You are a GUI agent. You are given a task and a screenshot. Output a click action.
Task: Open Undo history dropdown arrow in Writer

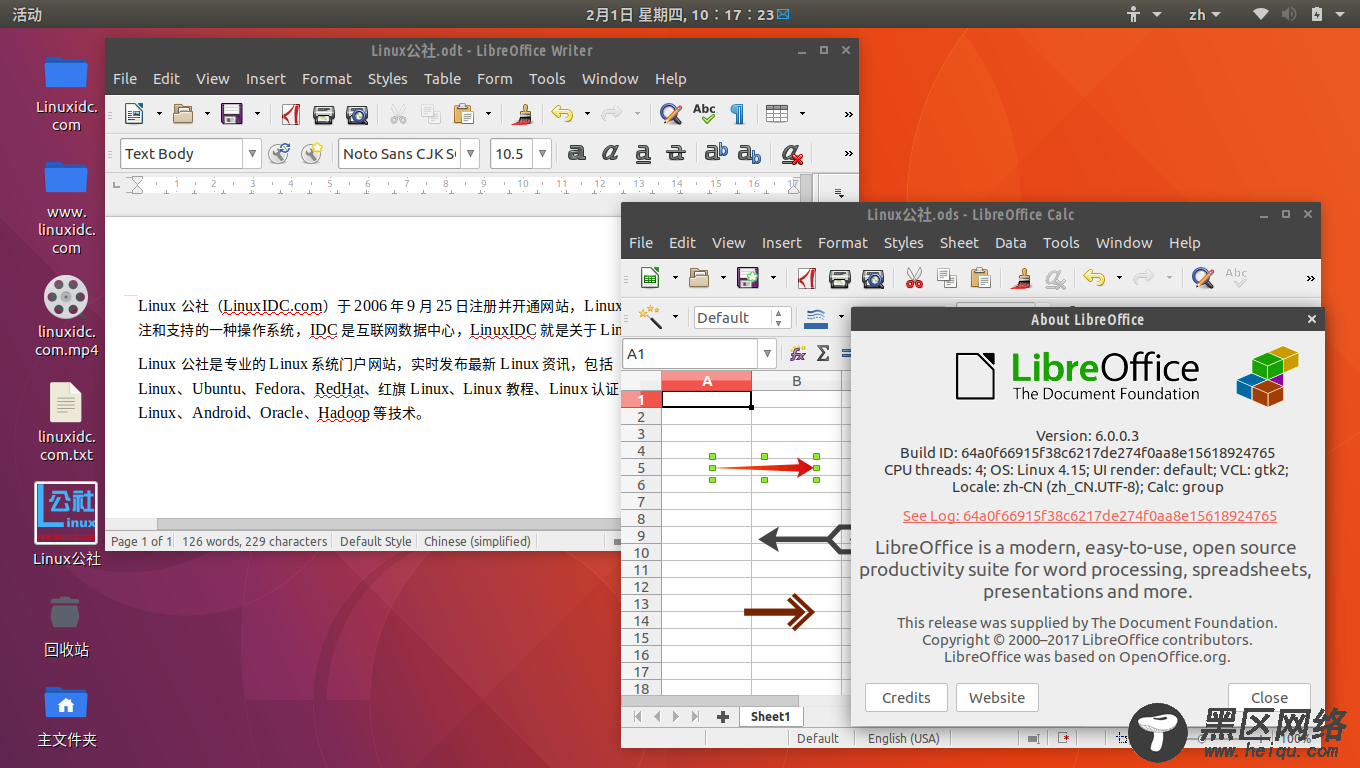click(x=587, y=114)
